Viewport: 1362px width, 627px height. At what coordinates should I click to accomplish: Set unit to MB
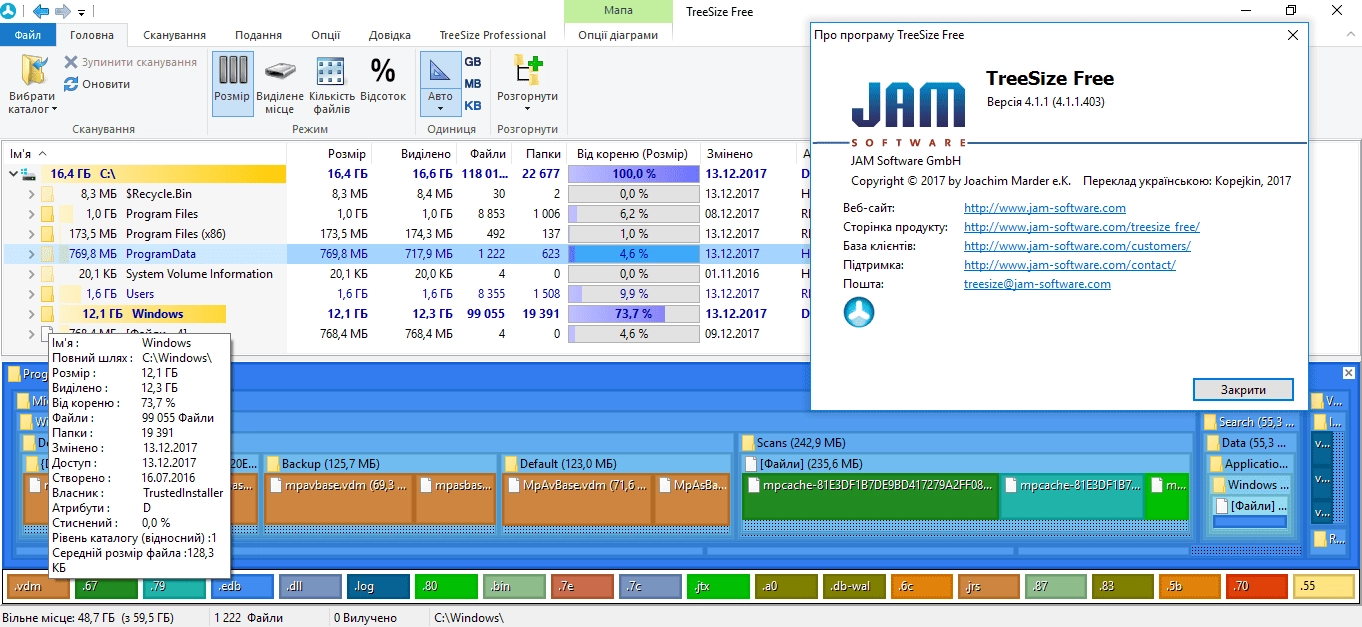tap(473, 84)
